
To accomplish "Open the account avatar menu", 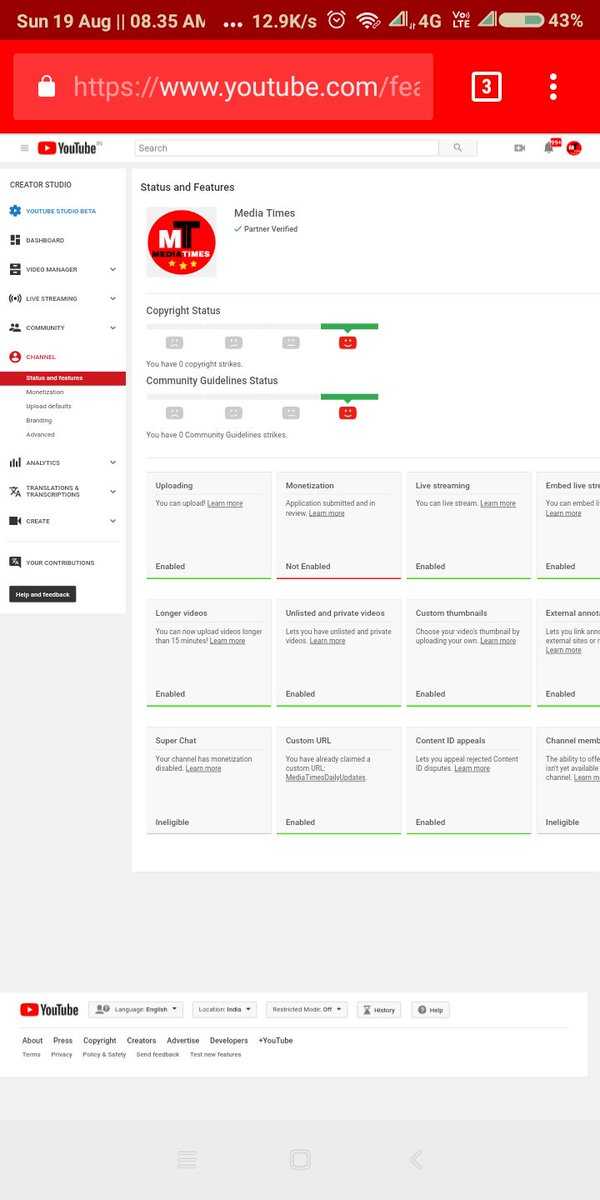I will click(574, 148).
